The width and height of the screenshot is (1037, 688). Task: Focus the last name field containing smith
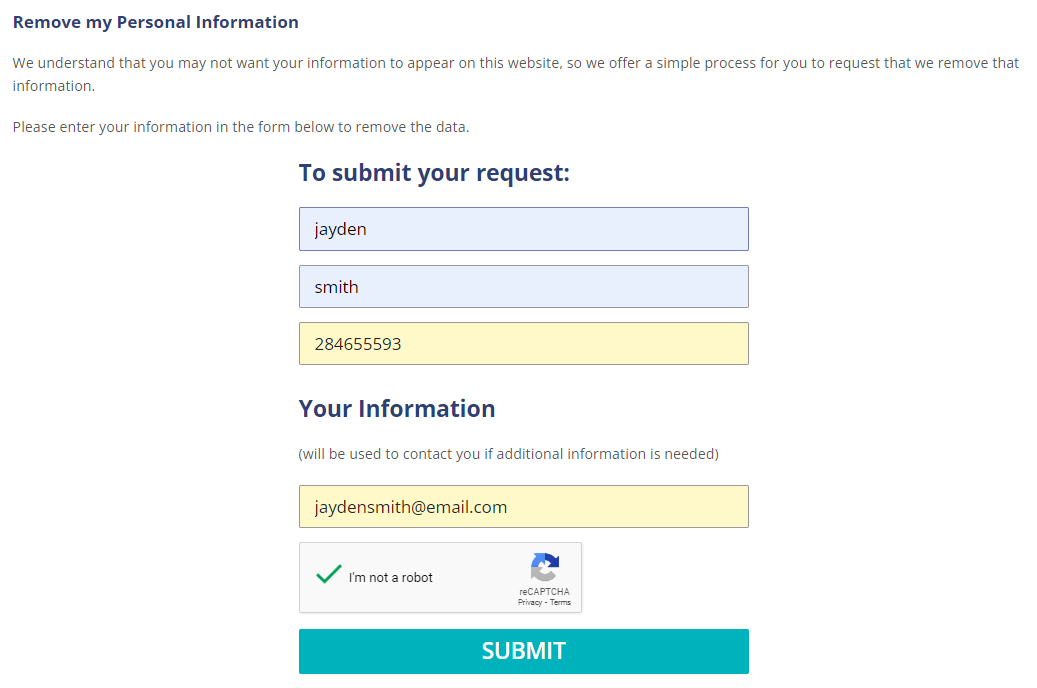point(524,286)
